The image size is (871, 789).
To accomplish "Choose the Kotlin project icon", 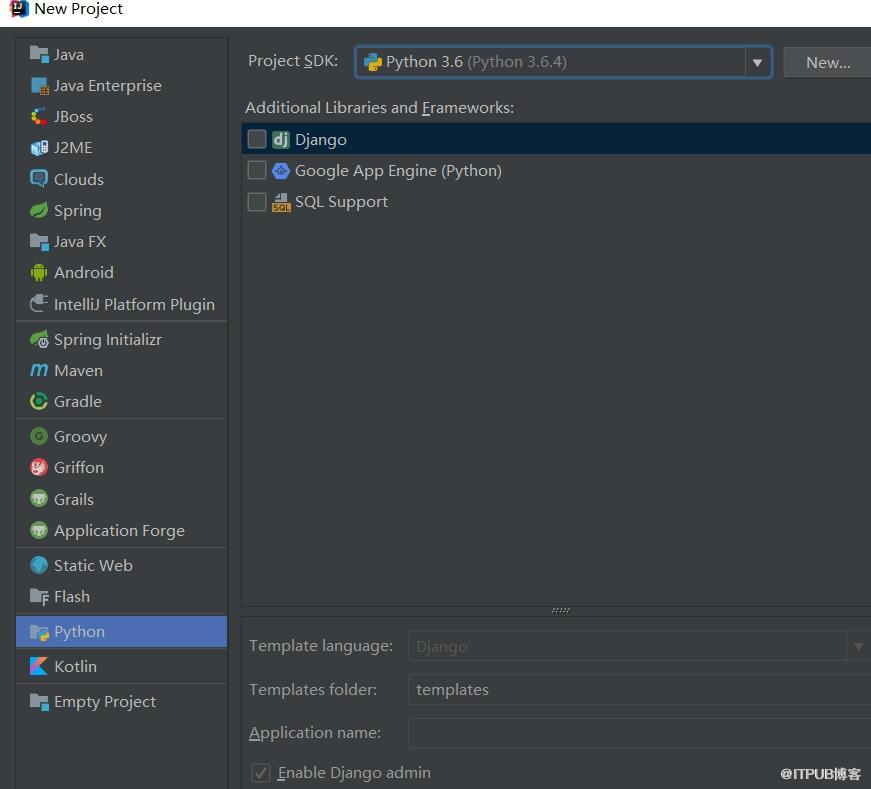I will point(39,666).
